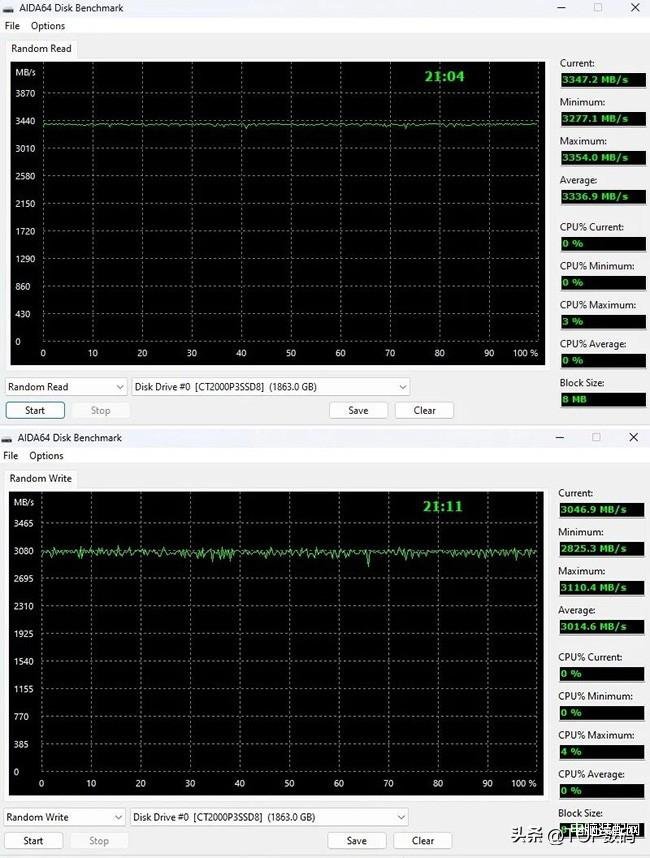Click AIDA64 icon in the lower window title bar
This screenshot has height=858, width=650.
point(8,437)
